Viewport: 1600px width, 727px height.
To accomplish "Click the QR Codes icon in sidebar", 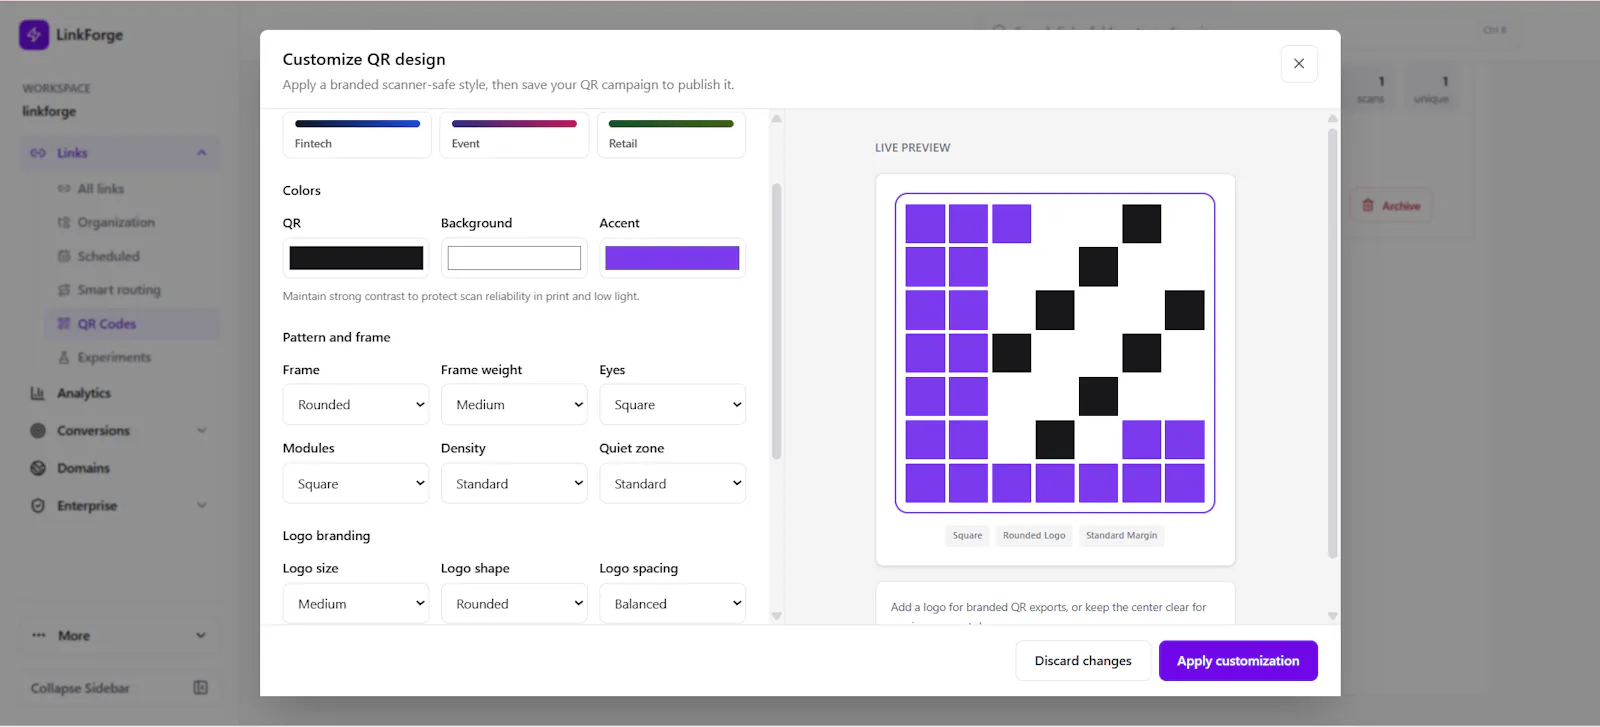I will point(64,323).
